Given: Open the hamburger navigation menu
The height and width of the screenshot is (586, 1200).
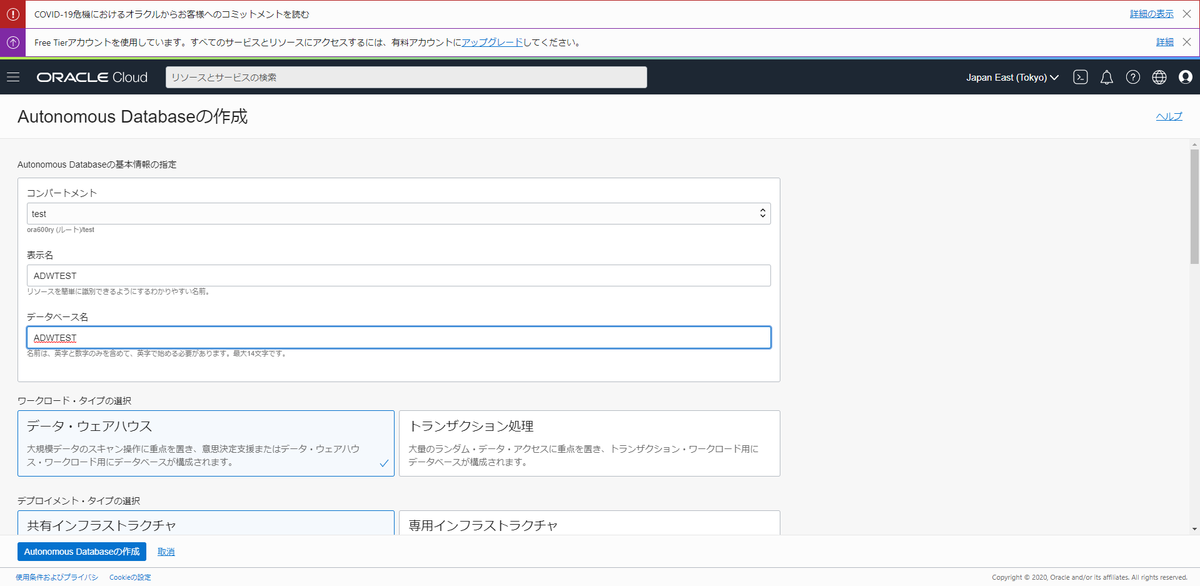Looking at the screenshot, I should (13, 77).
